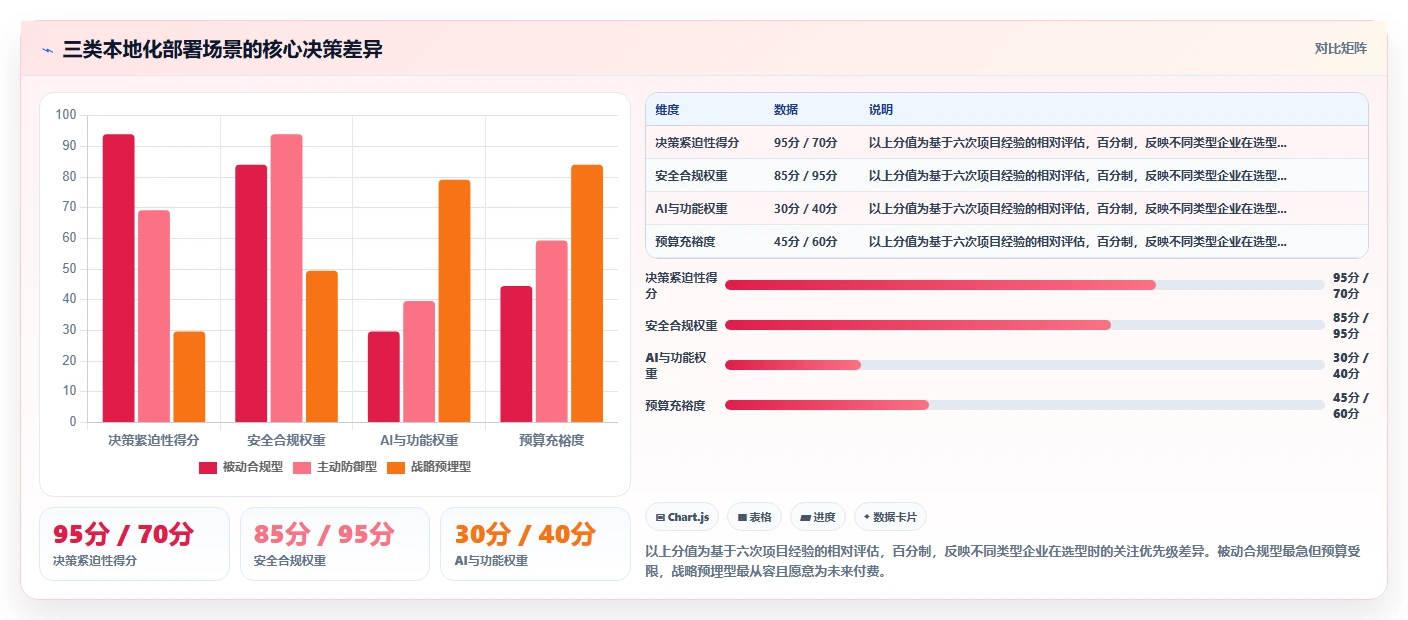Click the 预算充裕度 x-axis label
The width and height of the screenshot is (1408, 620).
tap(552, 440)
